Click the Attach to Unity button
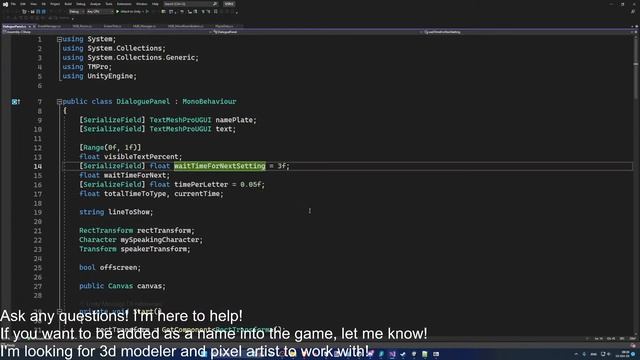Image resolution: width=640 pixels, height=360 pixels. pos(130,12)
